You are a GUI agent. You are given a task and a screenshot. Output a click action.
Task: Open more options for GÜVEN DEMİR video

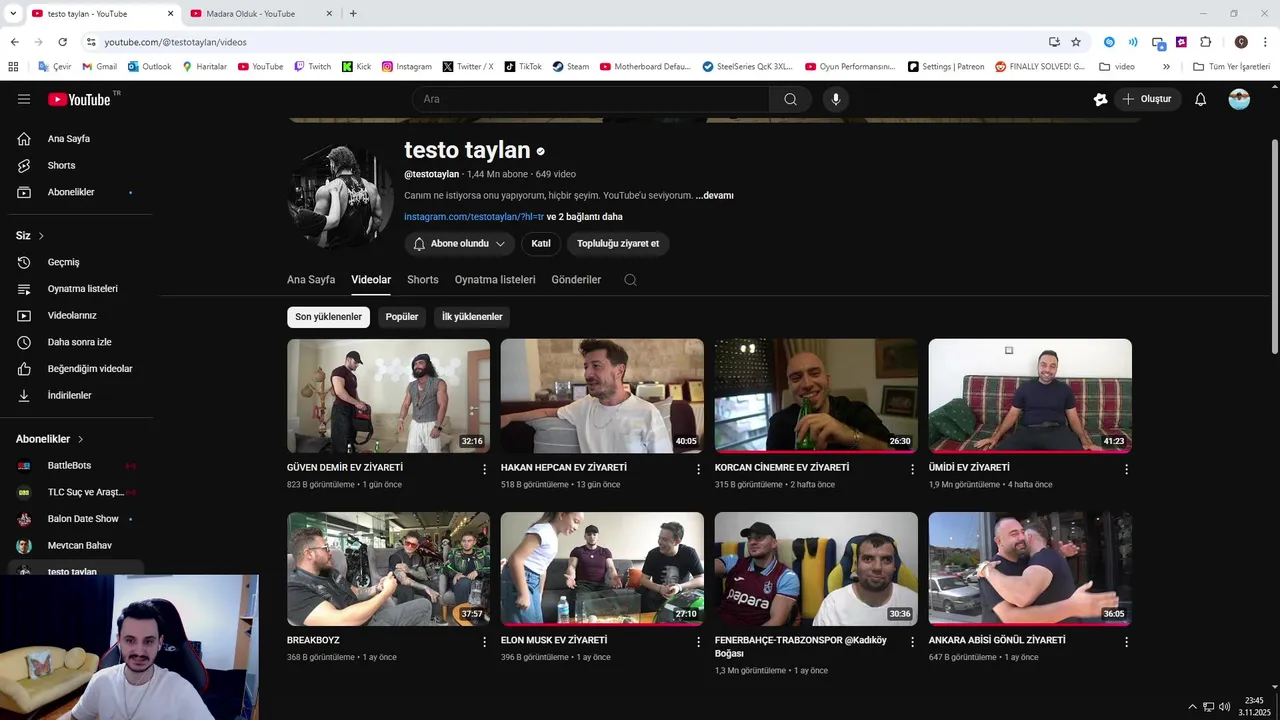click(485, 469)
